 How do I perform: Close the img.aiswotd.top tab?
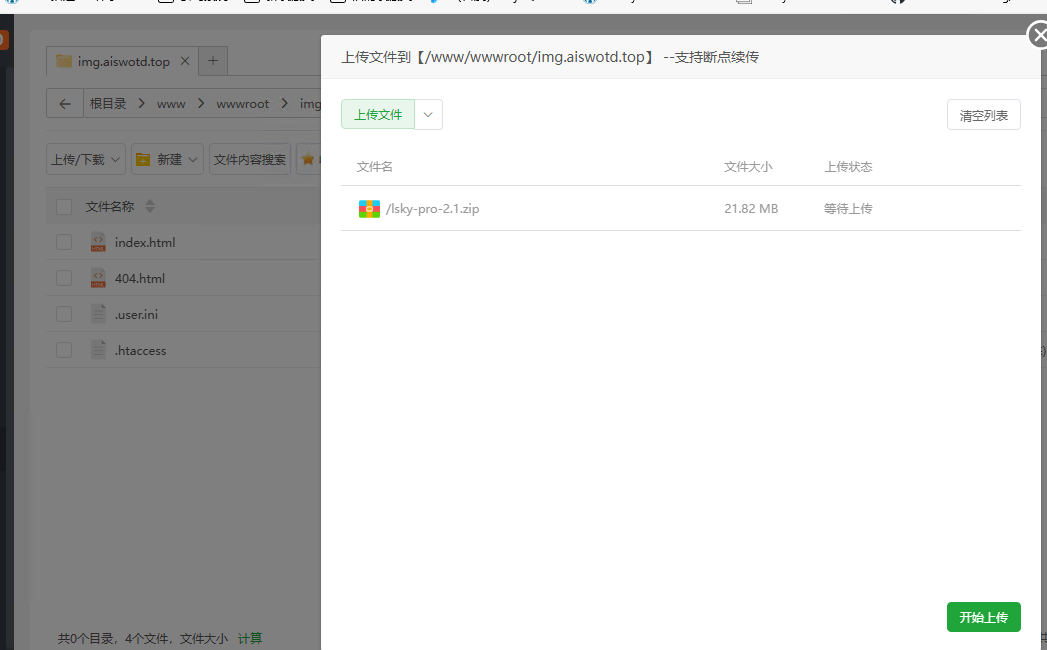185,61
